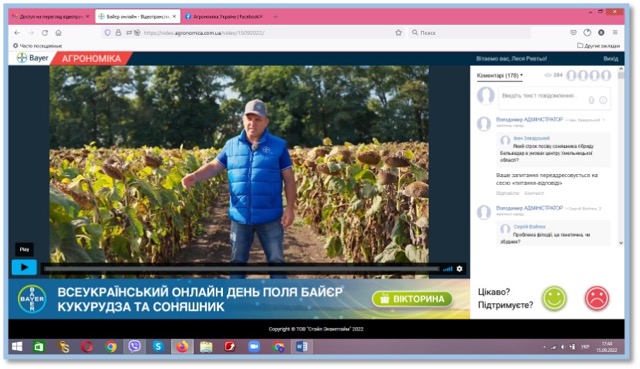Bookmark page with the star icon
This screenshot has width=640, height=369.
pyautogui.click(x=398, y=33)
